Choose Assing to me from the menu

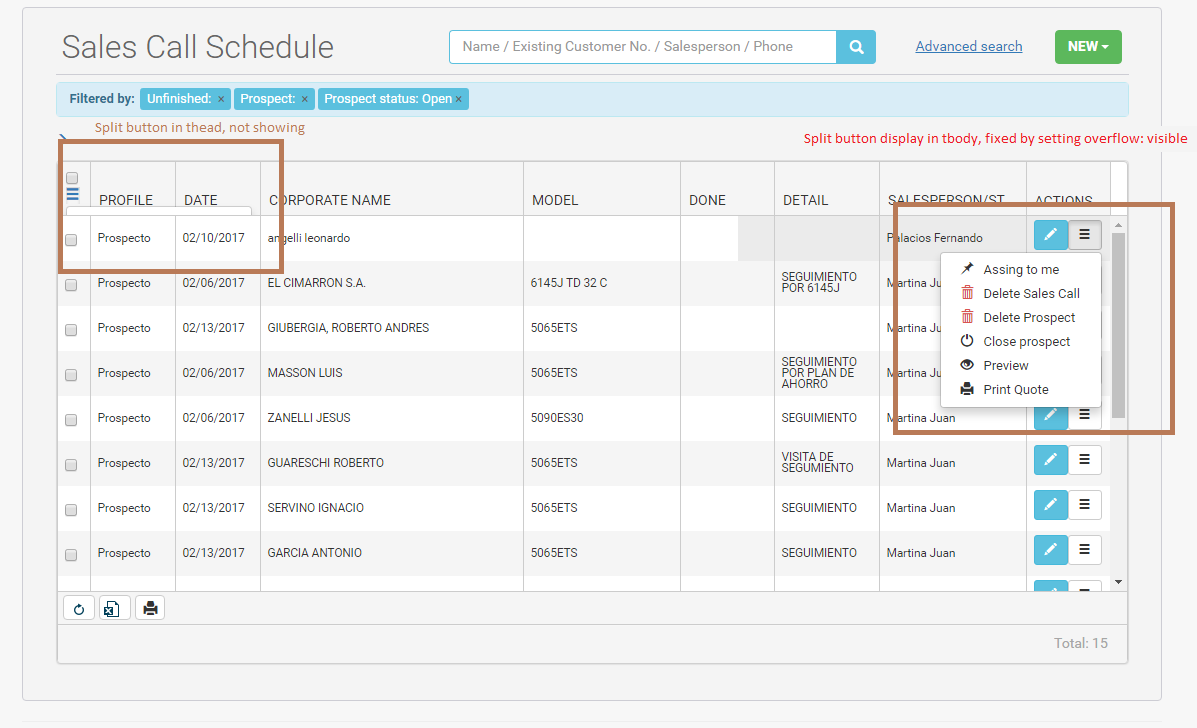click(1021, 269)
